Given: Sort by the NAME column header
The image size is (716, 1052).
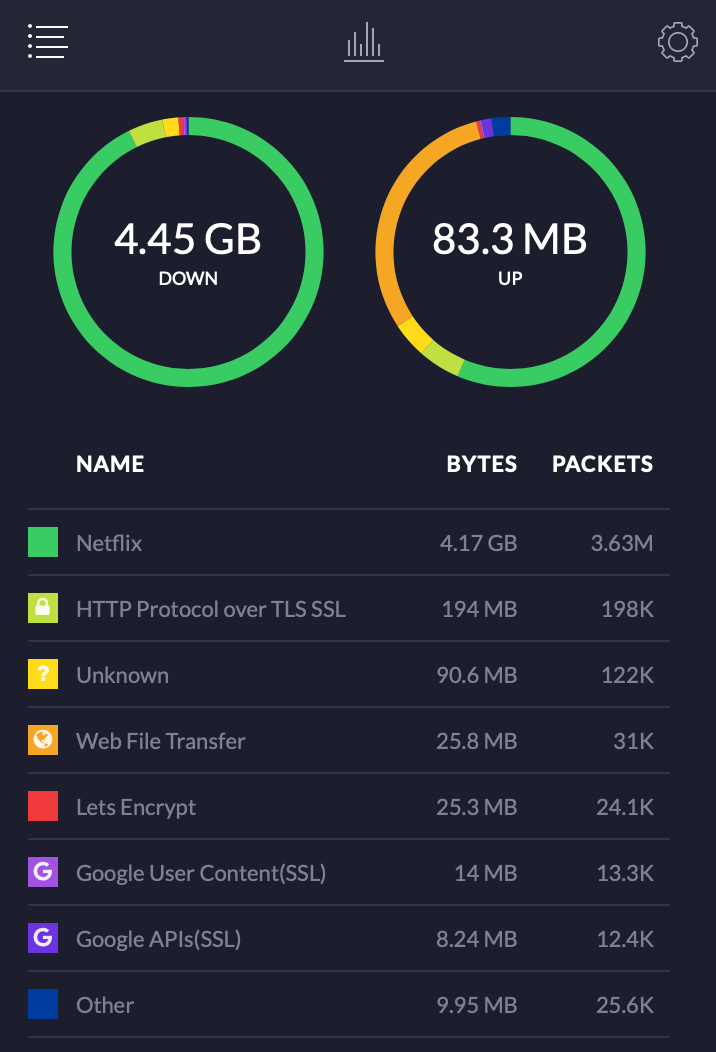Looking at the screenshot, I should 110,464.
